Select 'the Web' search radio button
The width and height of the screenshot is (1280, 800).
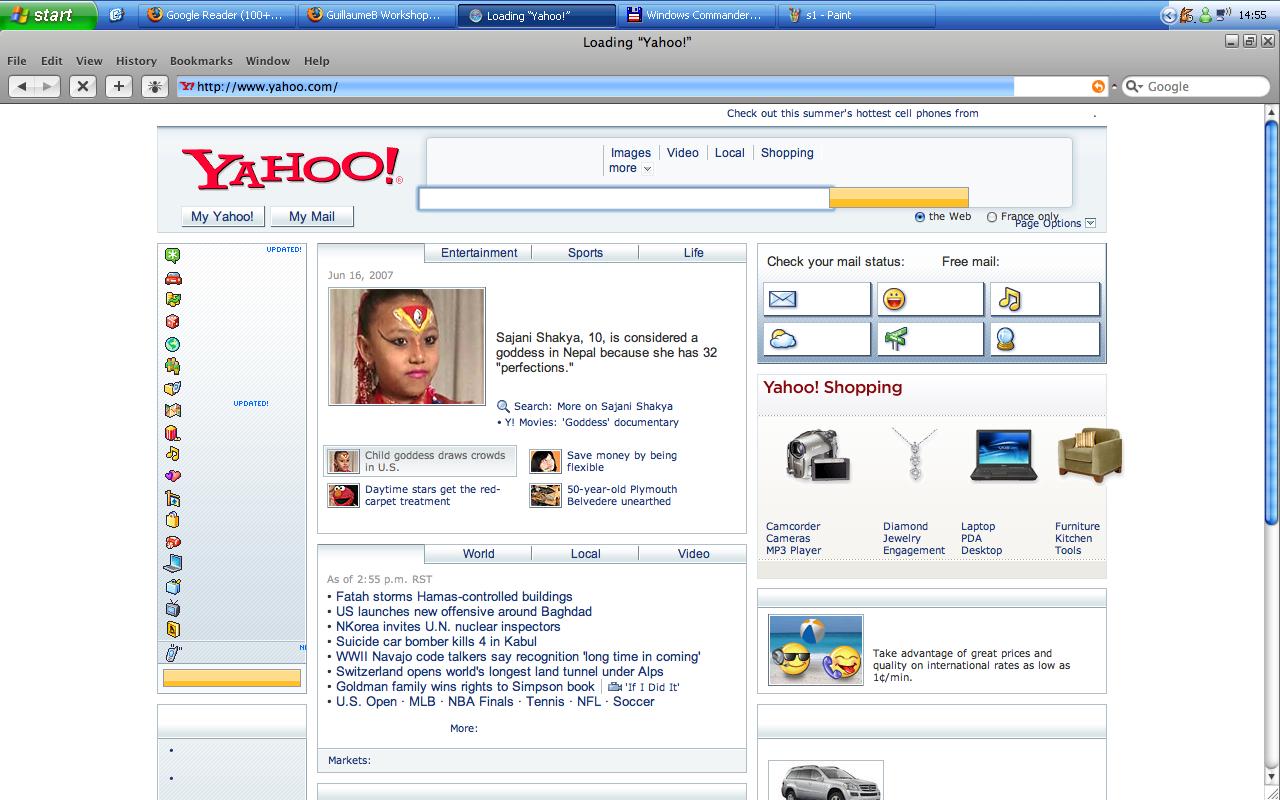point(920,217)
